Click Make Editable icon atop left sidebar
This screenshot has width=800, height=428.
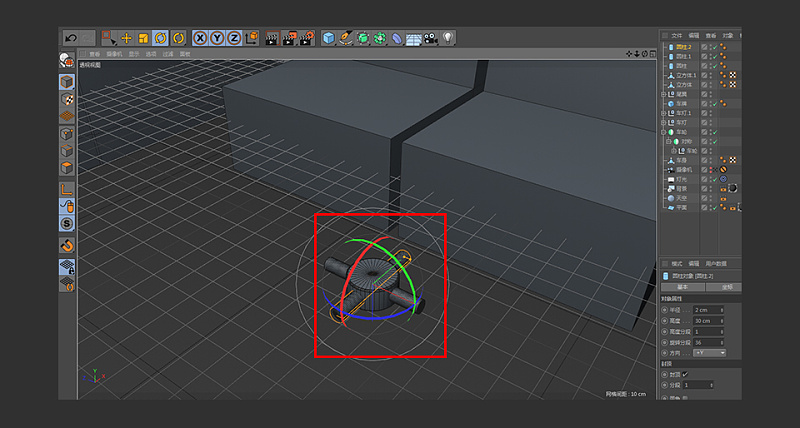click(x=67, y=60)
